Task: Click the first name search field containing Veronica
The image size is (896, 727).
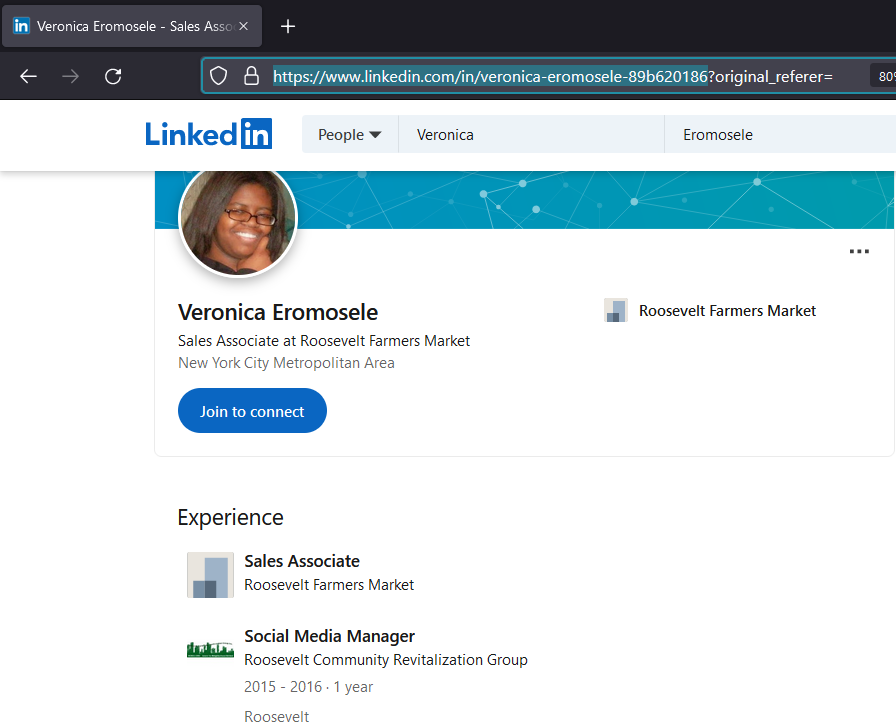Action: pos(531,134)
